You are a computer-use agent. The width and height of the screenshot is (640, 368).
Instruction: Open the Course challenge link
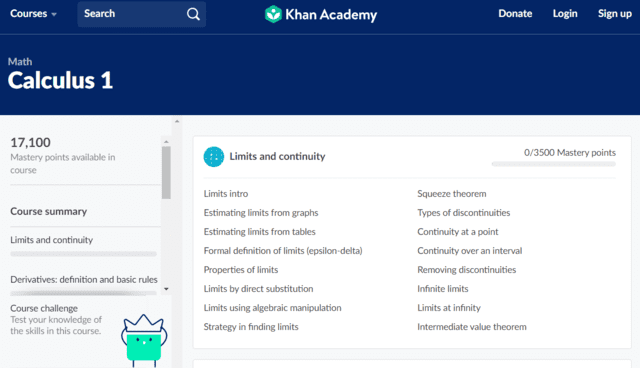(44, 308)
